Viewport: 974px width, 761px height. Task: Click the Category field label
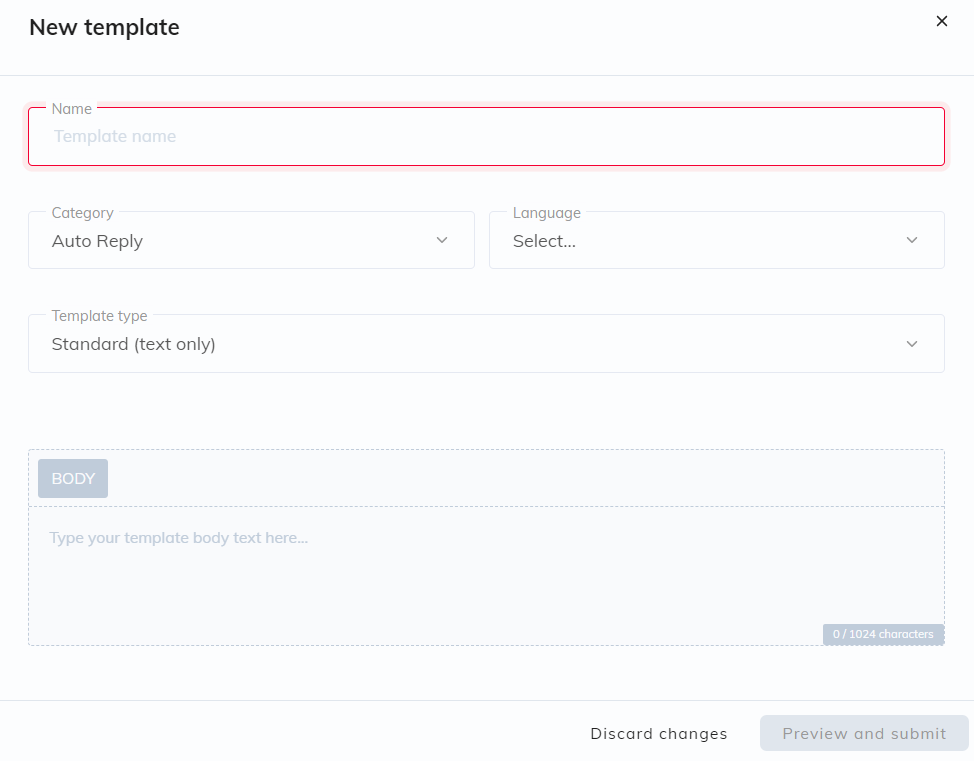[x=83, y=213]
